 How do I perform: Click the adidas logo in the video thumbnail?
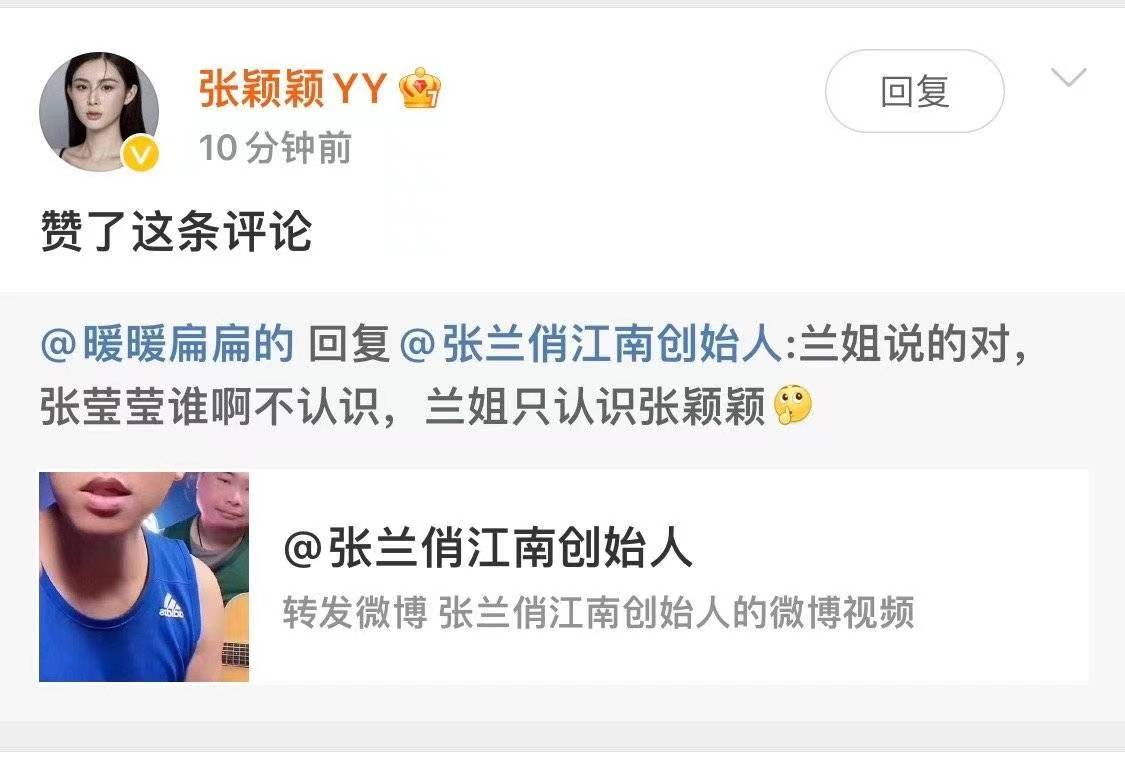pyautogui.click(x=171, y=605)
